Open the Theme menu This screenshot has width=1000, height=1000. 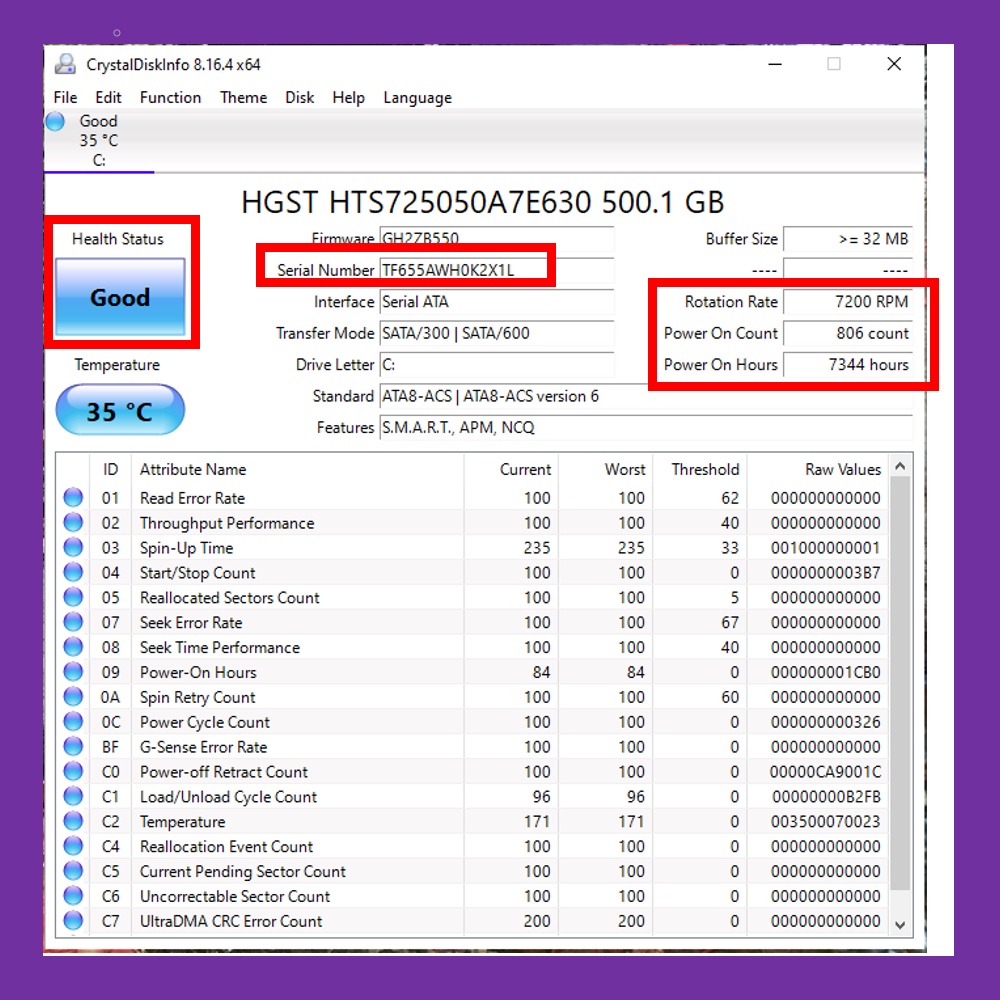pyautogui.click(x=243, y=97)
